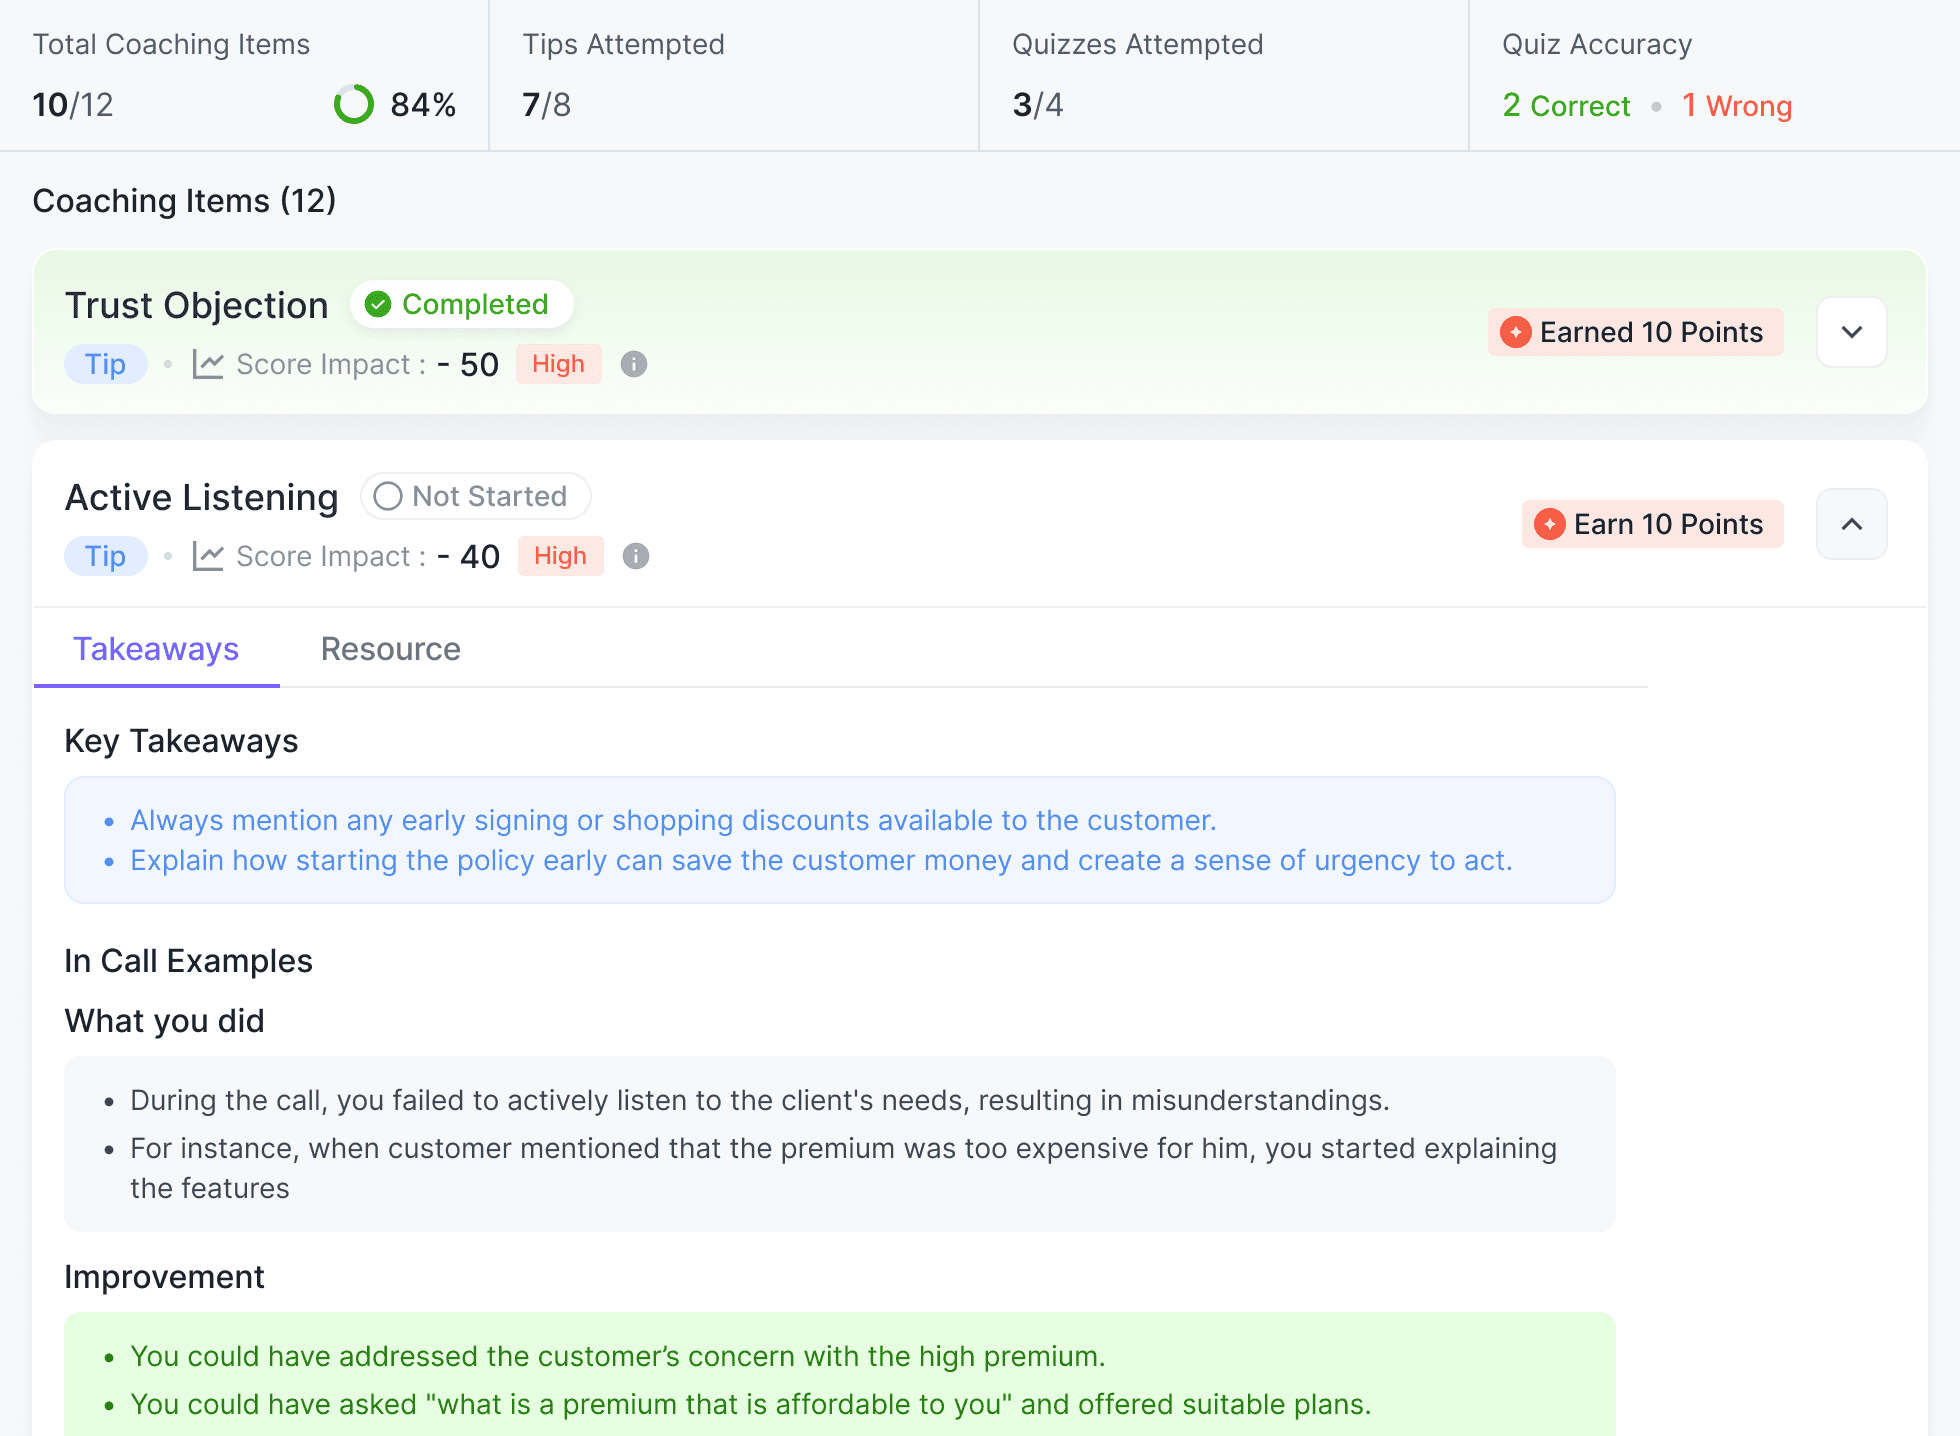Screen dimensions: 1960x1436
Task: Click the 84% circular progress ring
Action: (x=354, y=104)
